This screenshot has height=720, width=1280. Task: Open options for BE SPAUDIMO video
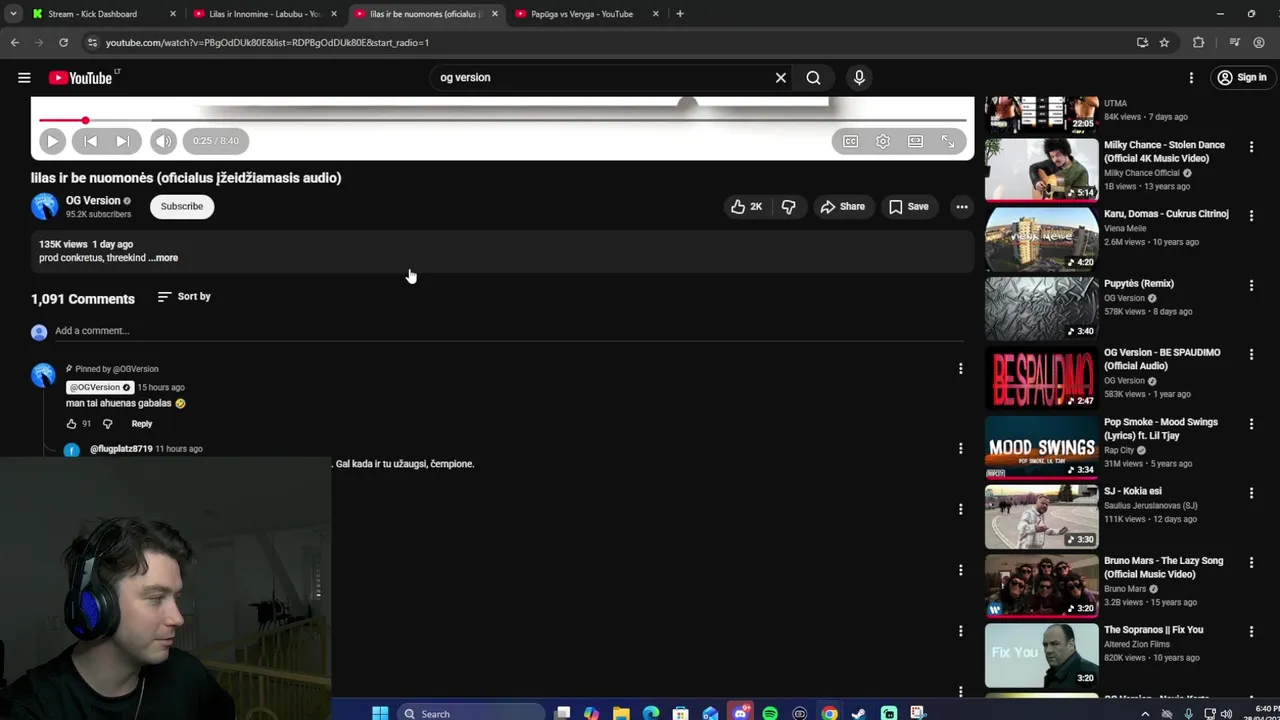coord(1251,354)
